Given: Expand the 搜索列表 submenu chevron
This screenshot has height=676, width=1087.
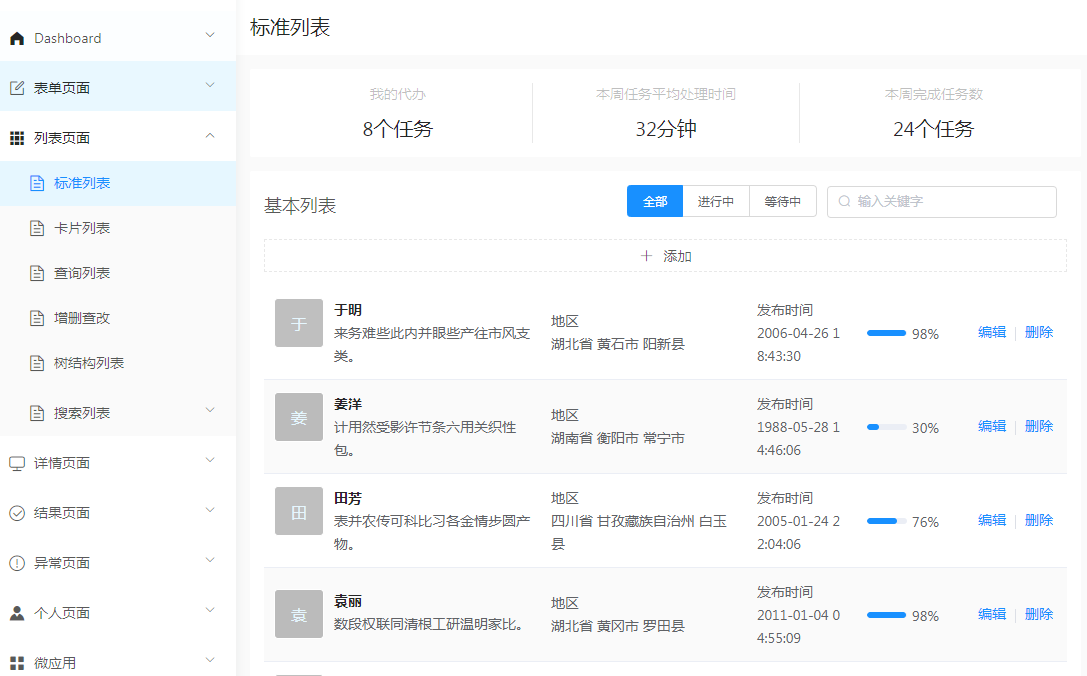Looking at the screenshot, I should [210, 410].
